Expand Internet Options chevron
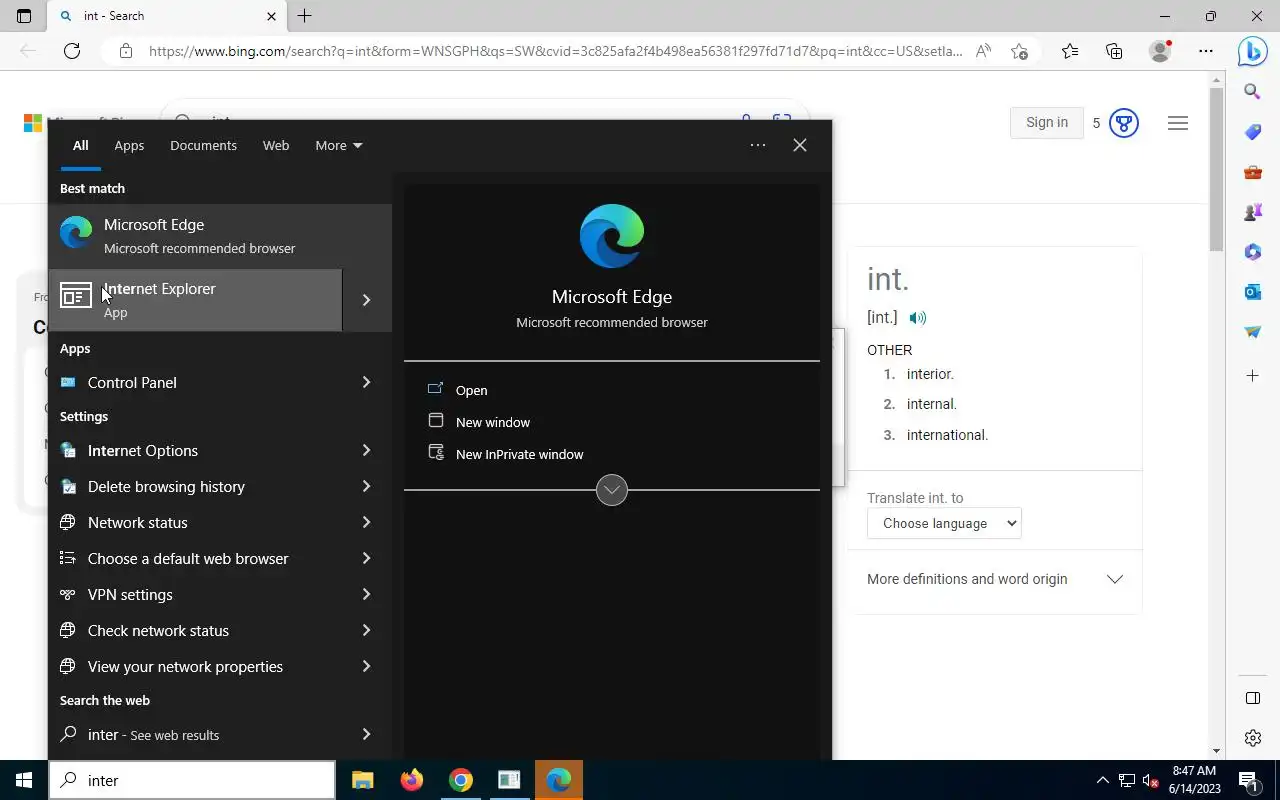This screenshot has height=800, width=1280. [367, 450]
